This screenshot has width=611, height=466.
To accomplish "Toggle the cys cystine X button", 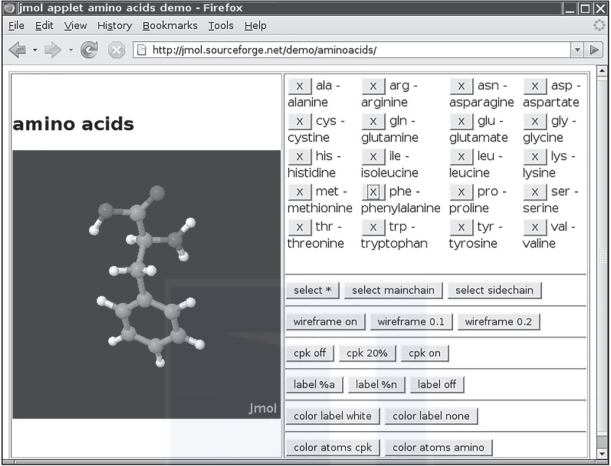I will pyautogui.click(x=299, y=122).
